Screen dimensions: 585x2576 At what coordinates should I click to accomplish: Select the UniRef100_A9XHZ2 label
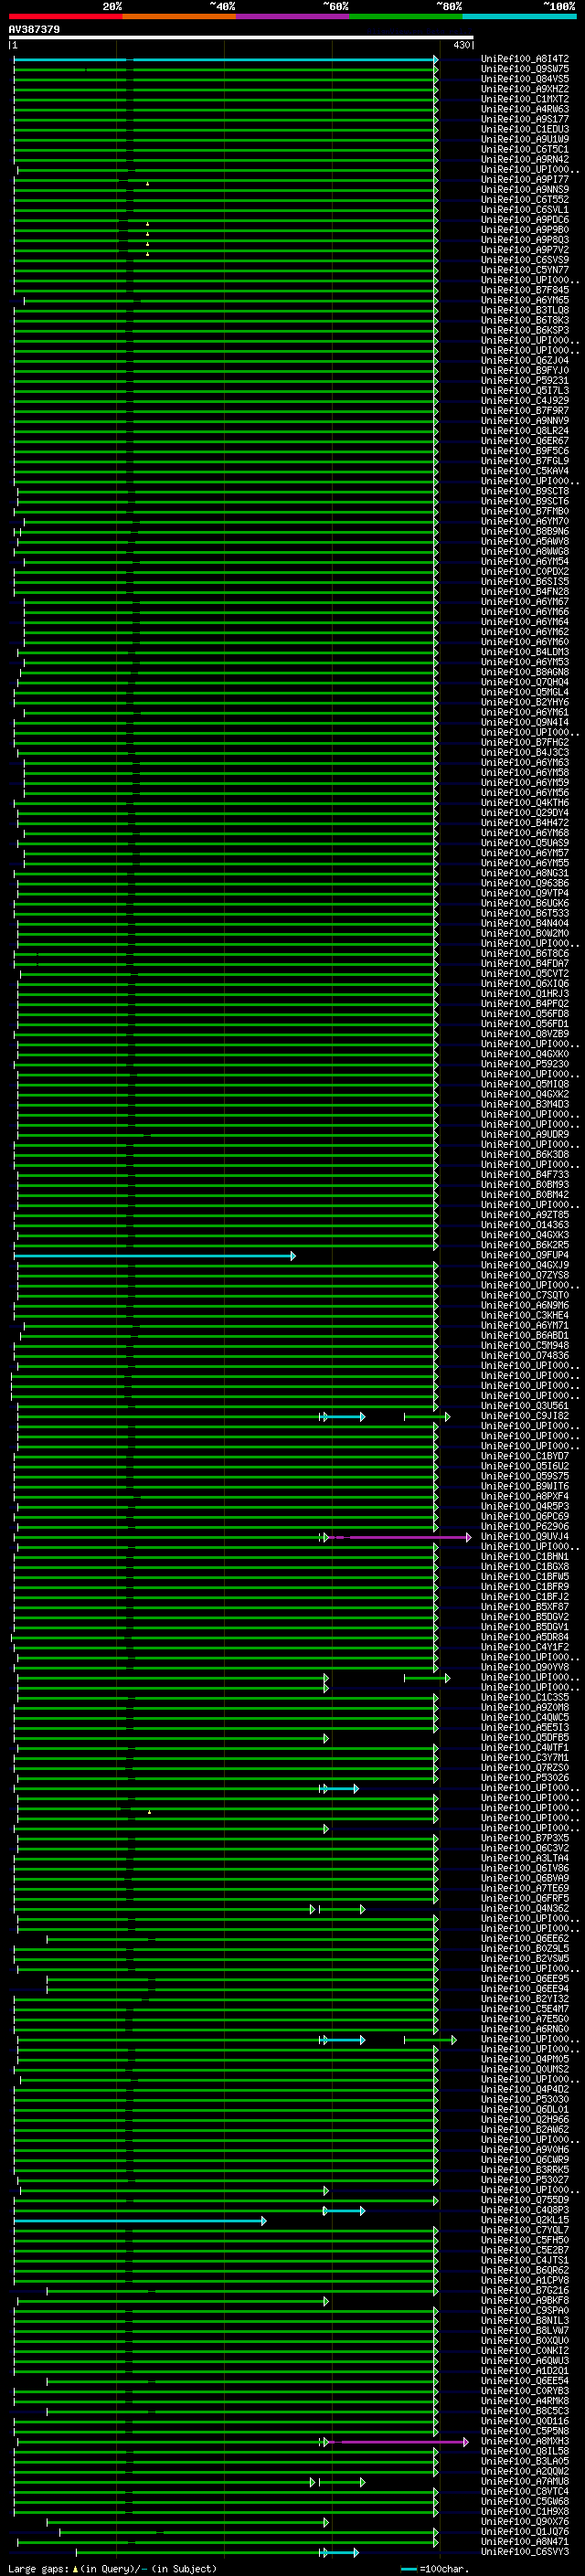pos(525,90)
